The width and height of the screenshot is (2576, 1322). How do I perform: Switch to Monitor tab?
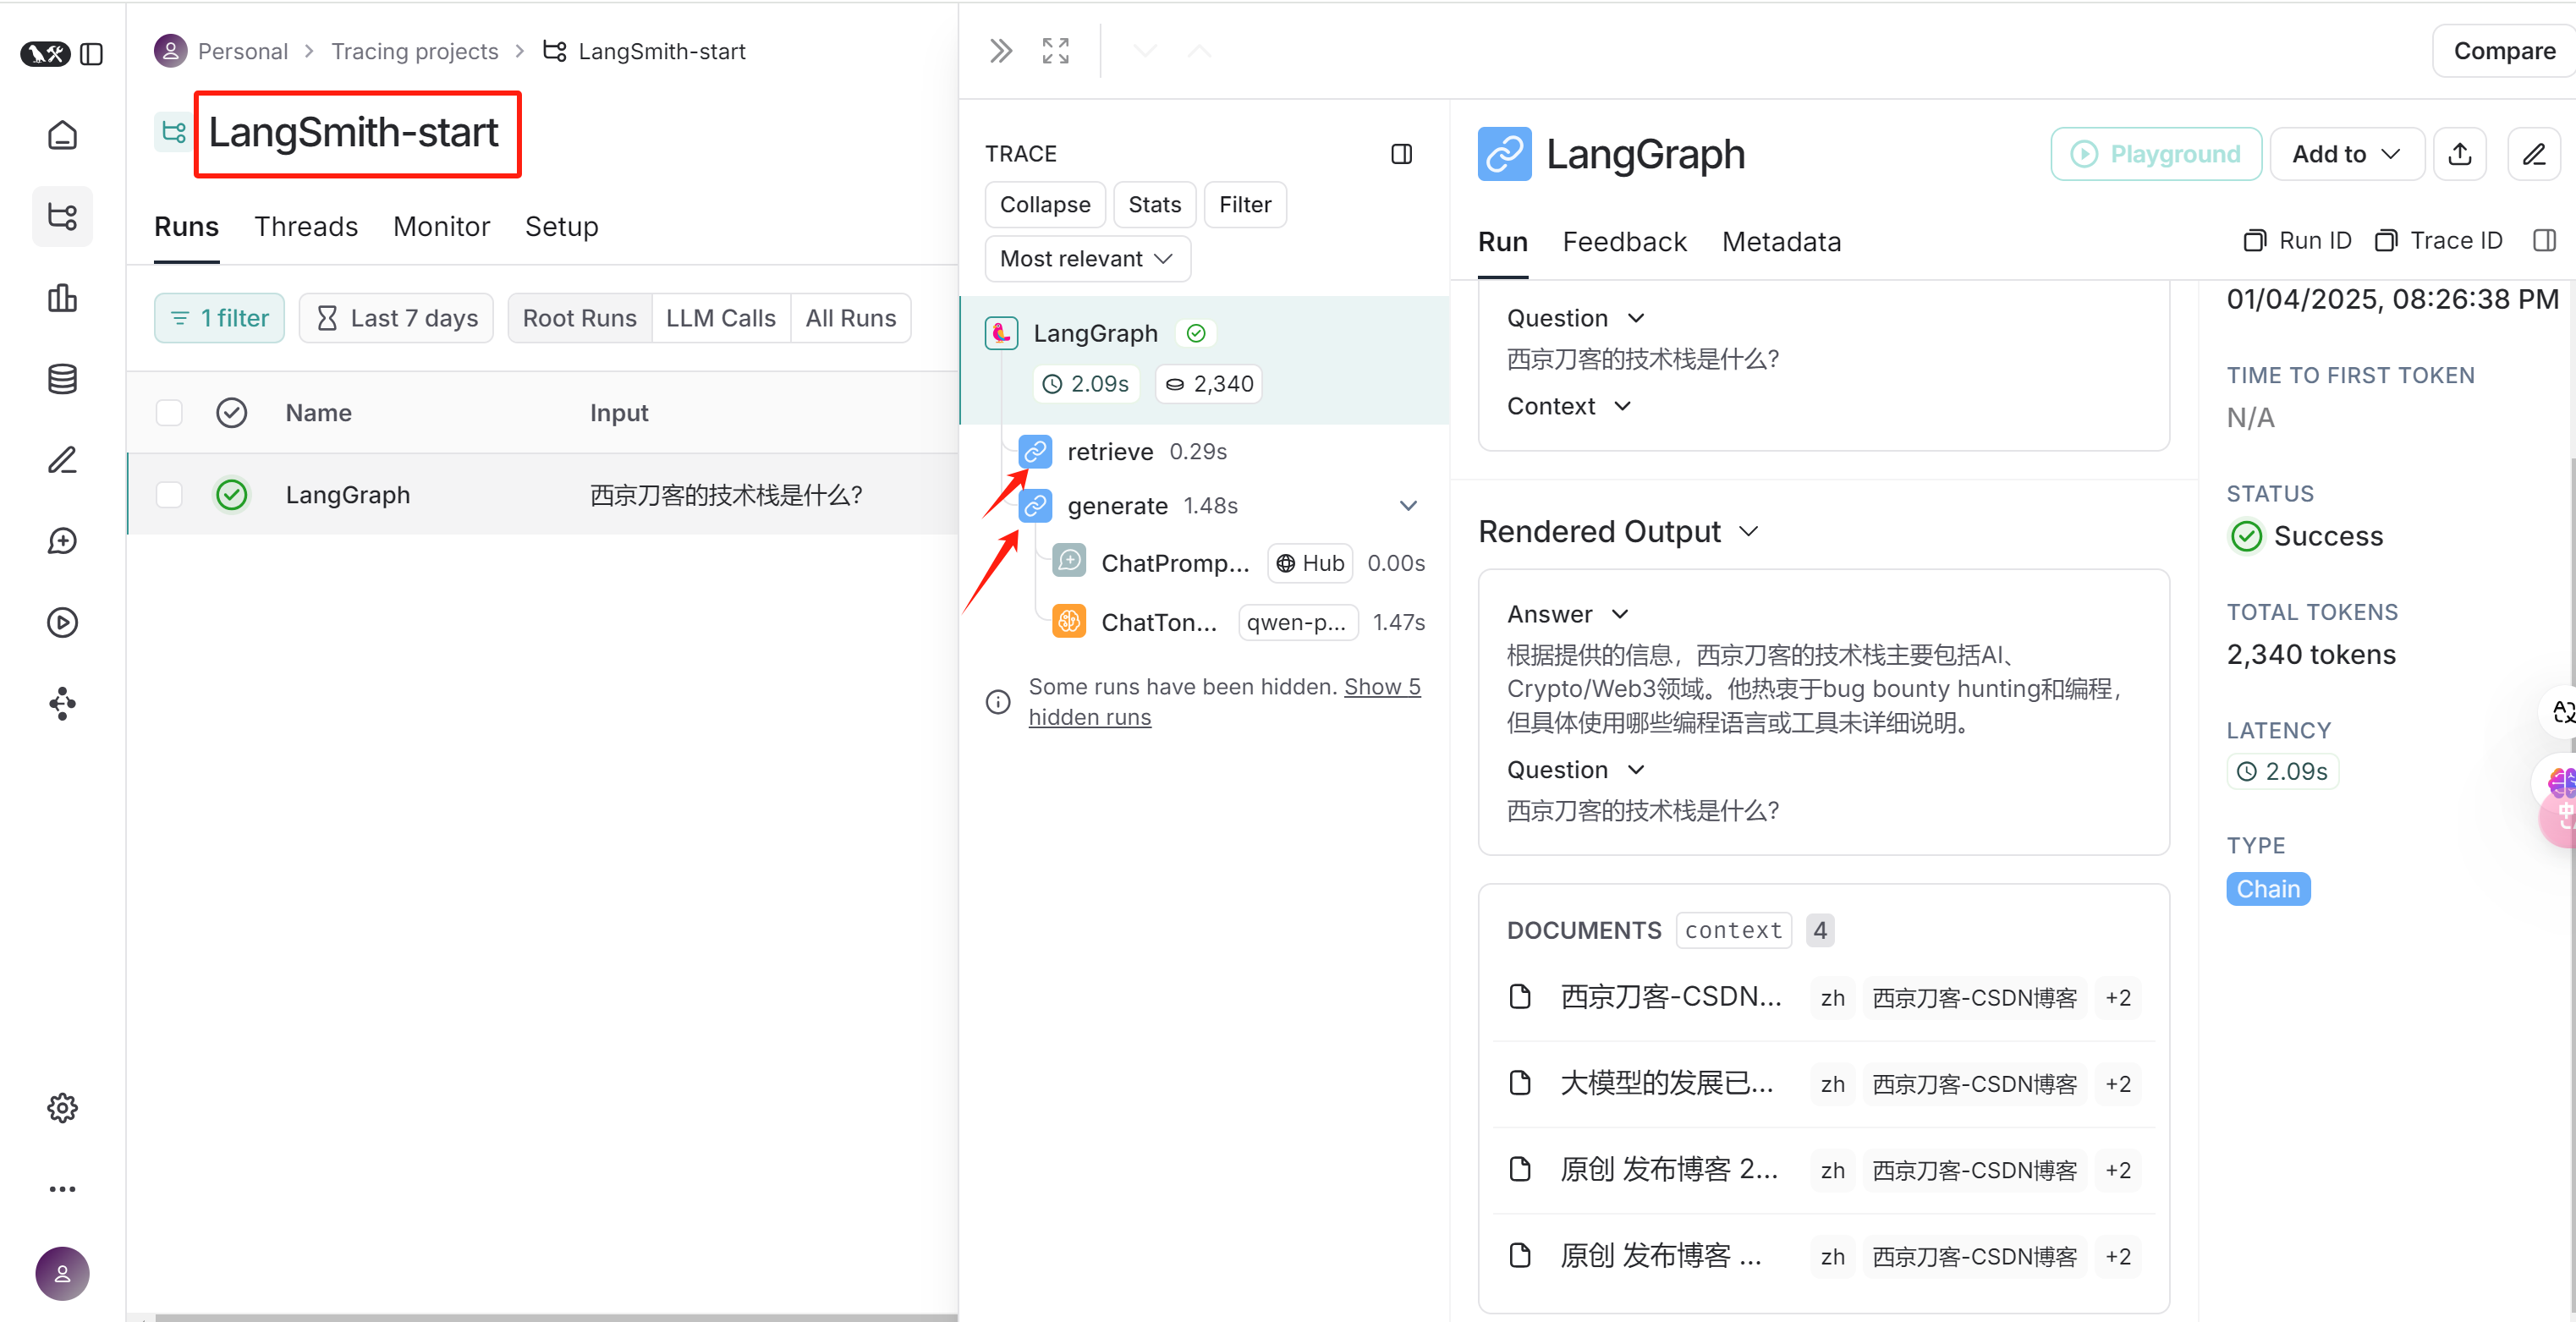441,227
